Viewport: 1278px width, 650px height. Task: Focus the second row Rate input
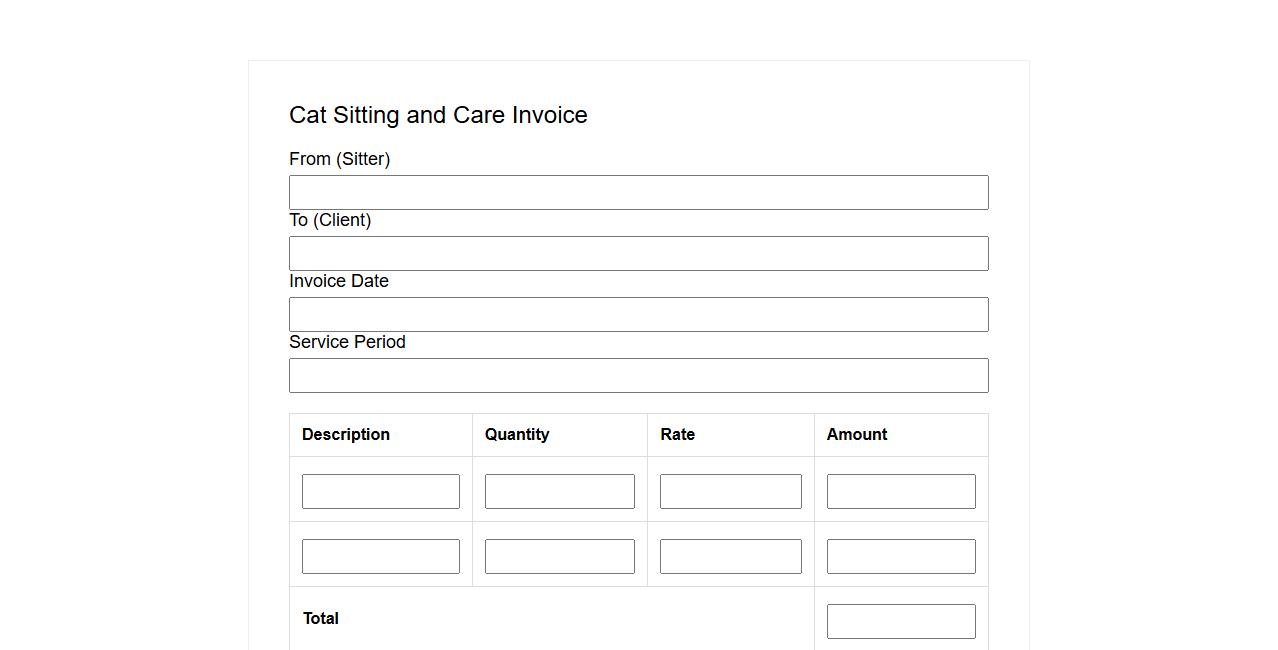pyautogui.click(x=730, y=557)
